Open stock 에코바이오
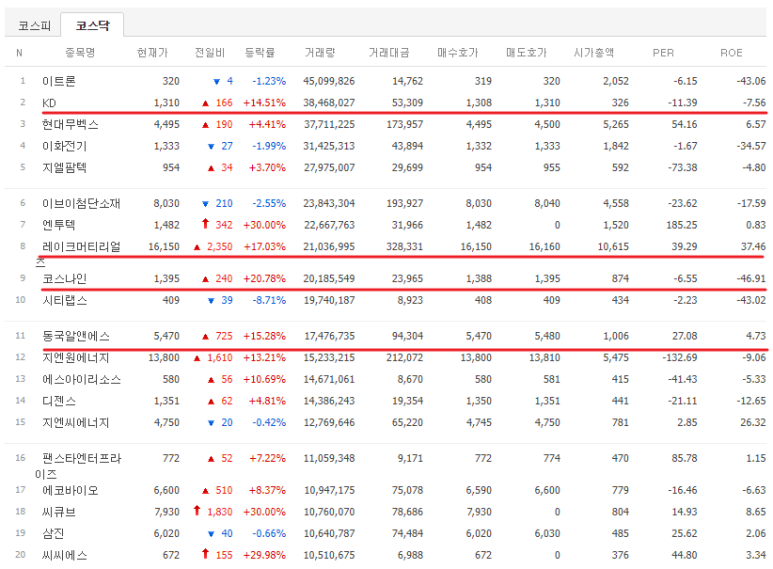Screen dimensions: 773x569 tap(70, 490)
